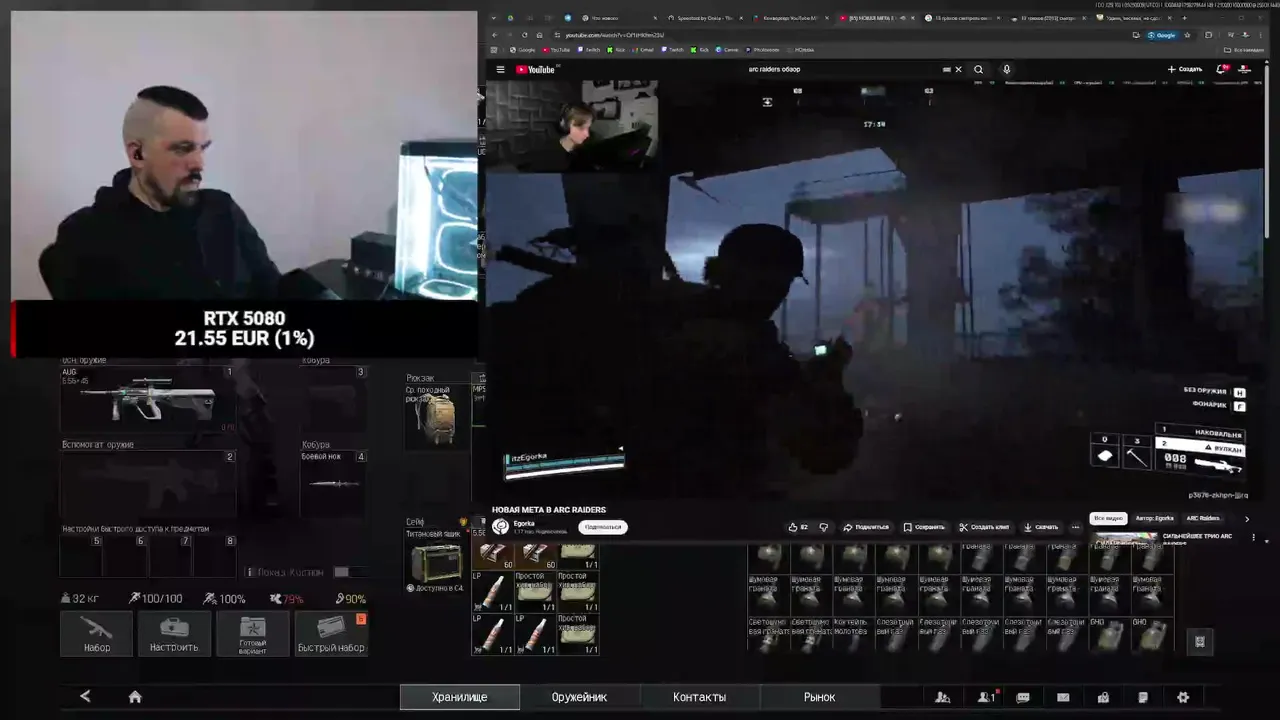This screenshot has height=720, width=1280.
Task: Click the Сохранить save button
Action: pyautogui.click(x=924, y=527)
